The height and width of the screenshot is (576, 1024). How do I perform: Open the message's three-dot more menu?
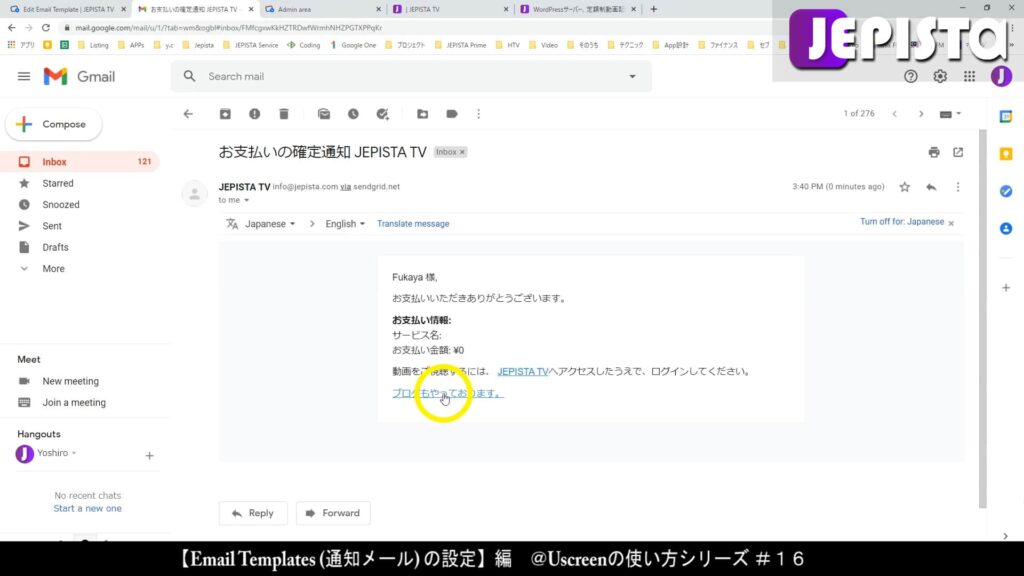pos(958,187)
